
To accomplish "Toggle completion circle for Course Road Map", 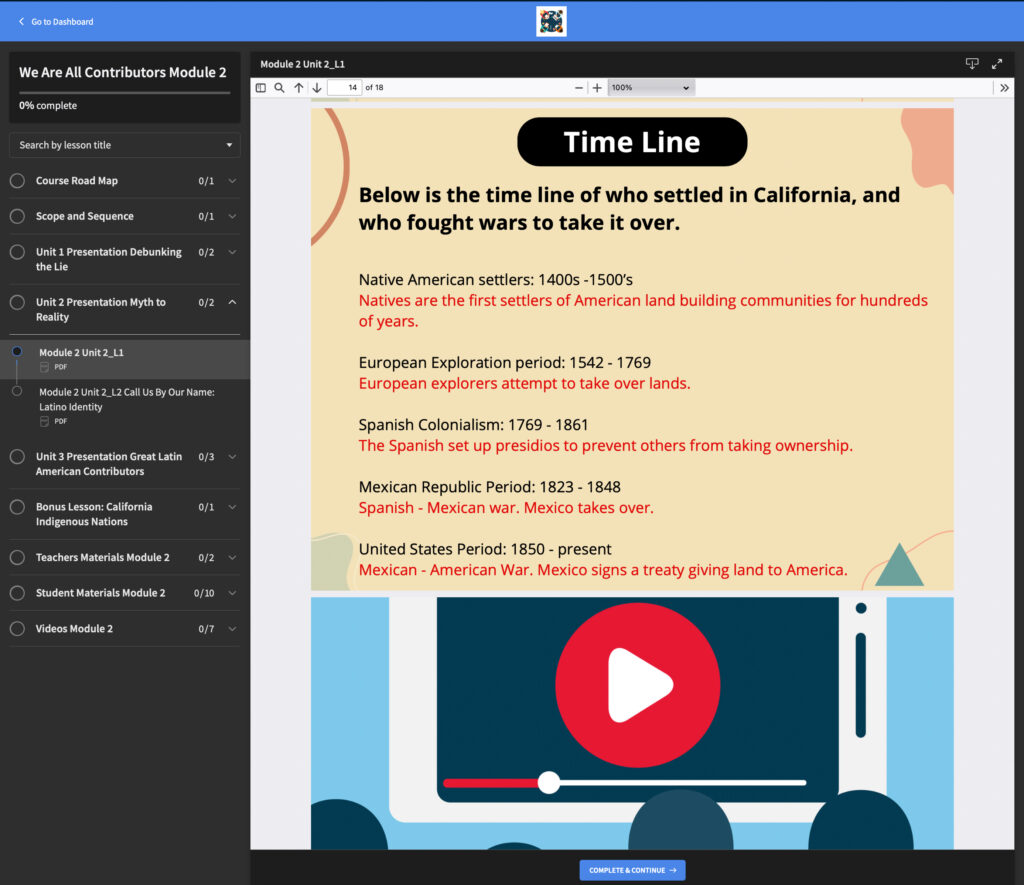I will 17,181.
